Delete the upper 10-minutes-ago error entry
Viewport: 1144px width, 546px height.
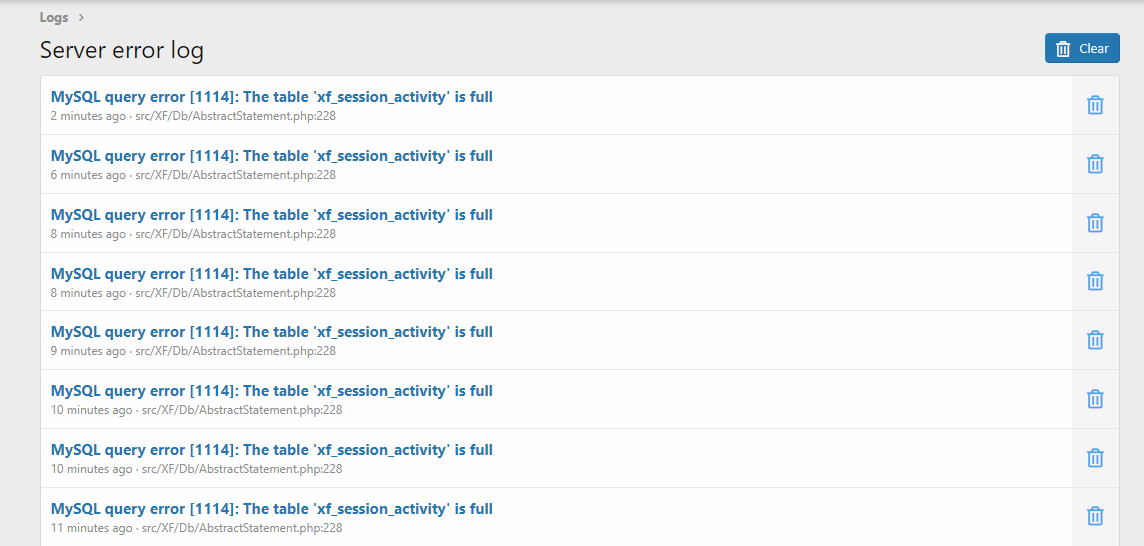[x=1095, y=399]
